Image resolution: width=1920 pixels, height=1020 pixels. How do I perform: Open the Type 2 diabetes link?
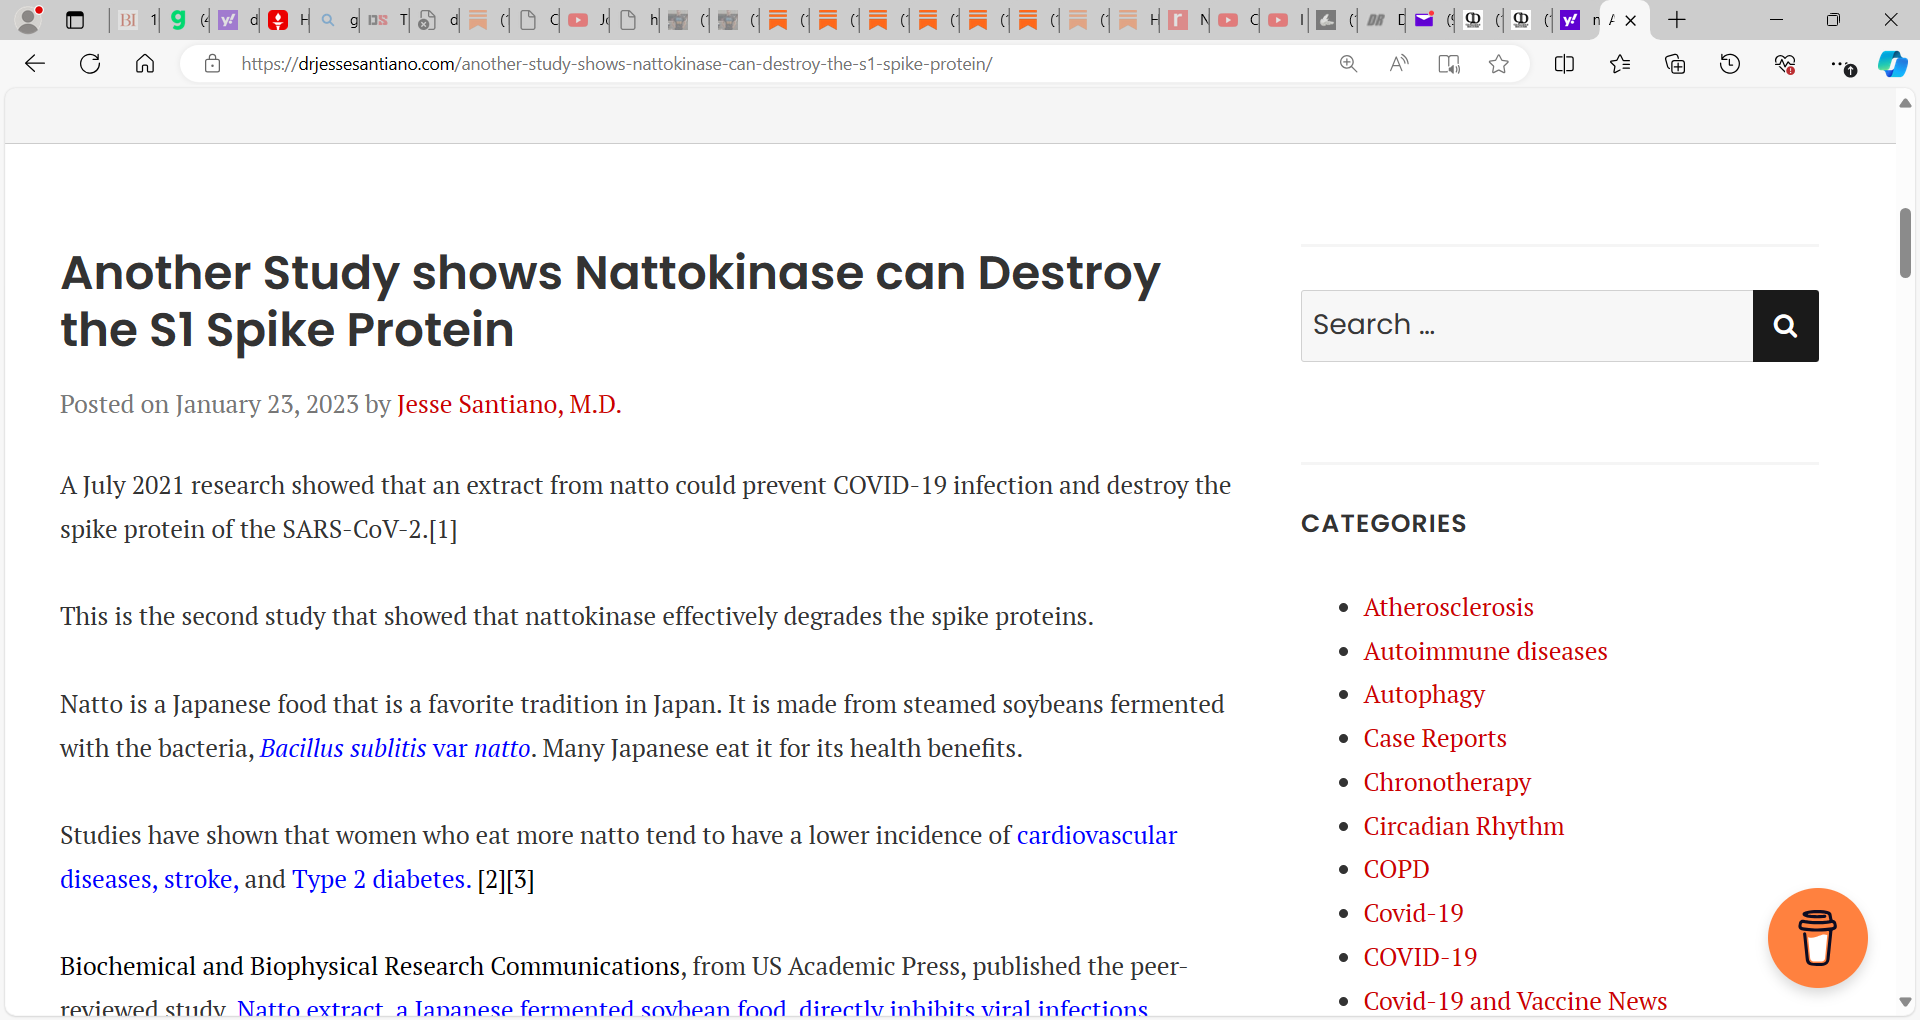[381, 879]
